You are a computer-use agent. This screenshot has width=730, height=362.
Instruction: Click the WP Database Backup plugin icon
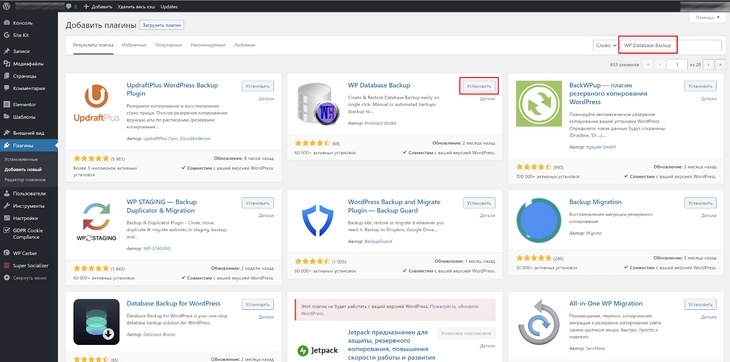tap(318, 104)
